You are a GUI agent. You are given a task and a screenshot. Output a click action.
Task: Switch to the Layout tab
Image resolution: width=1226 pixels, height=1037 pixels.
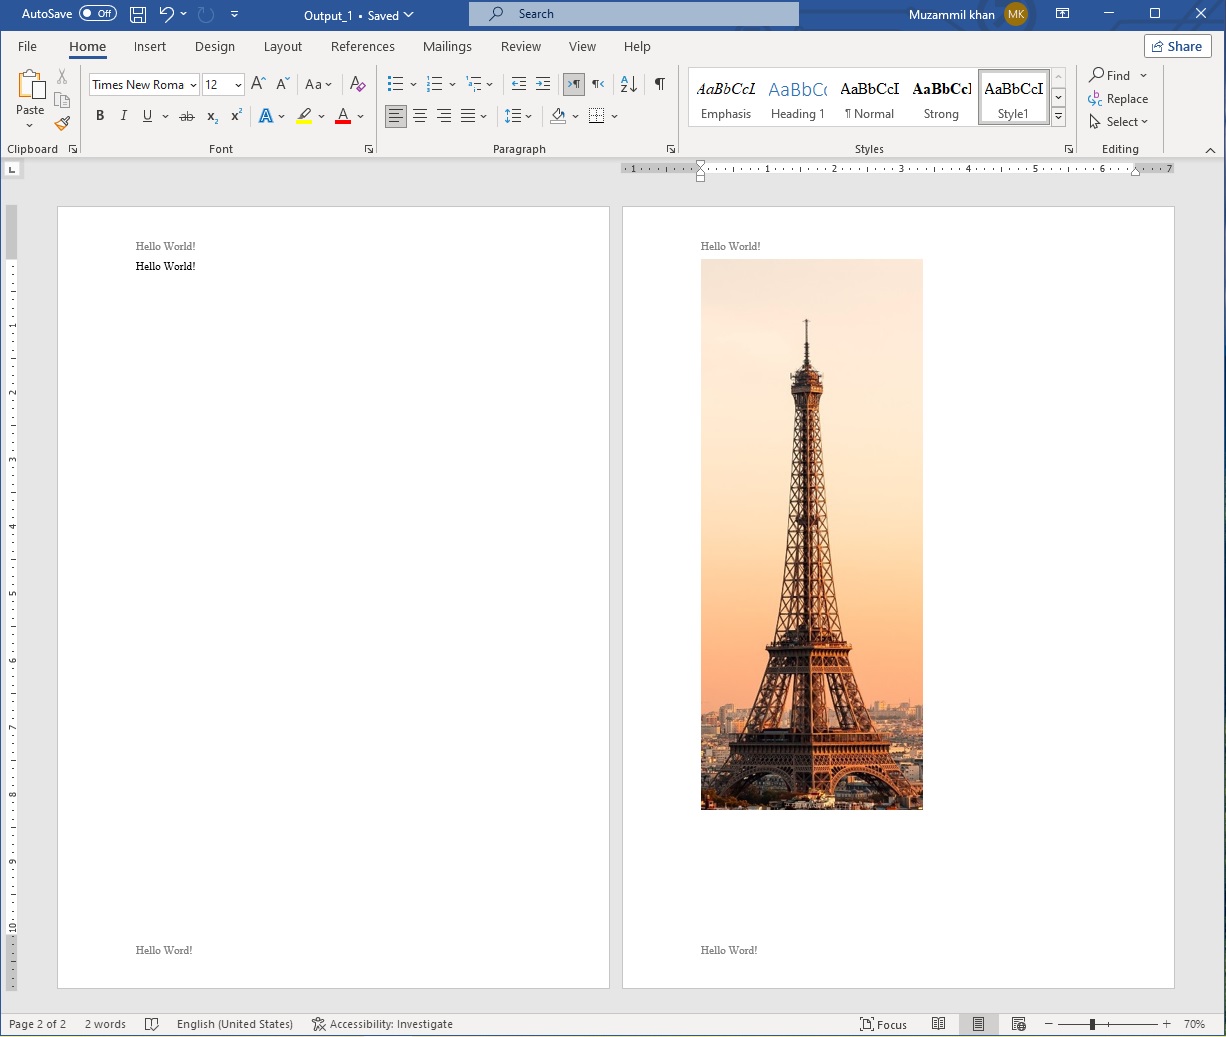[282, 46]
